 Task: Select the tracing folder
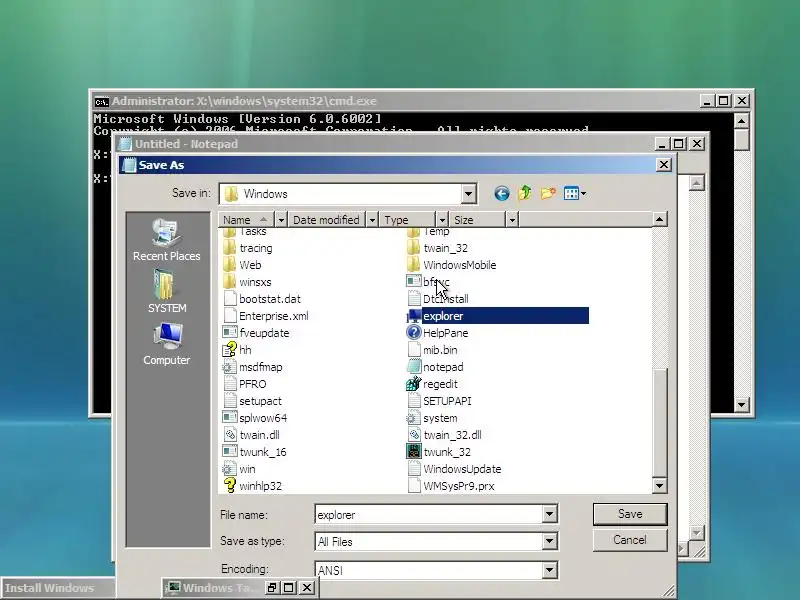point(248,248)
